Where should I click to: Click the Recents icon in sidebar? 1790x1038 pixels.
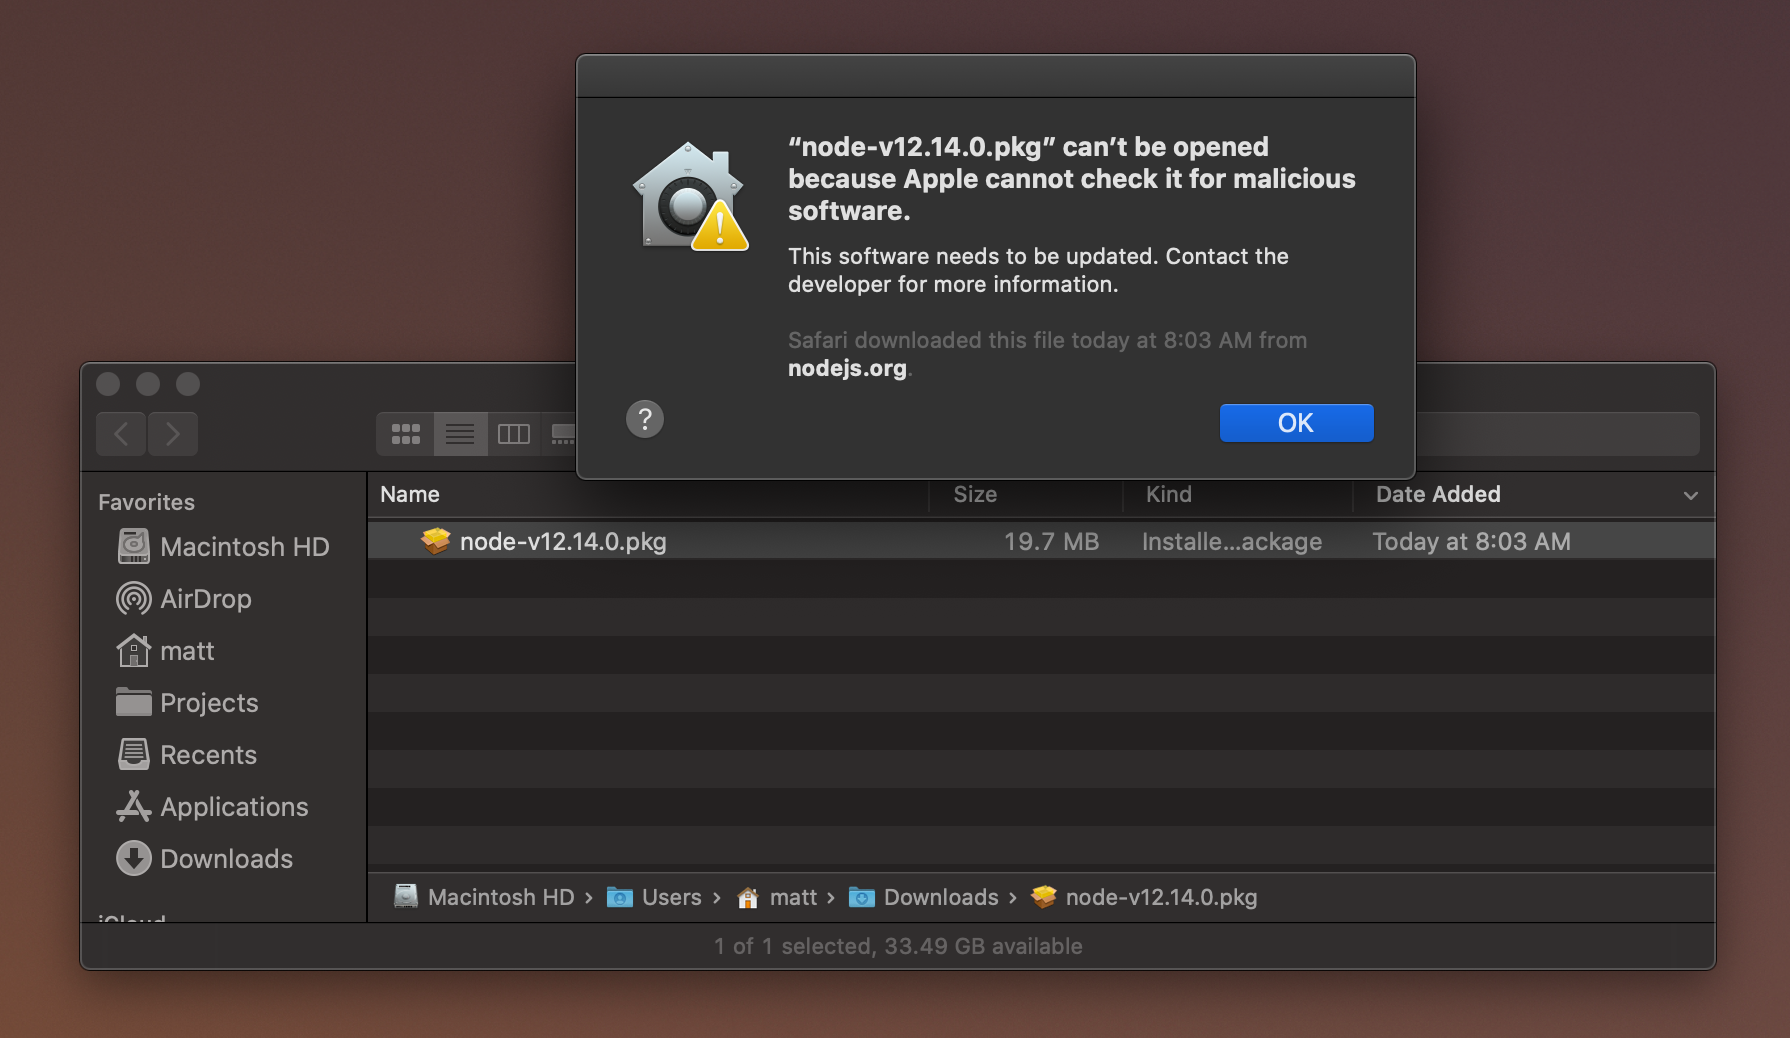pyautogui.click(x=134, y=754)
